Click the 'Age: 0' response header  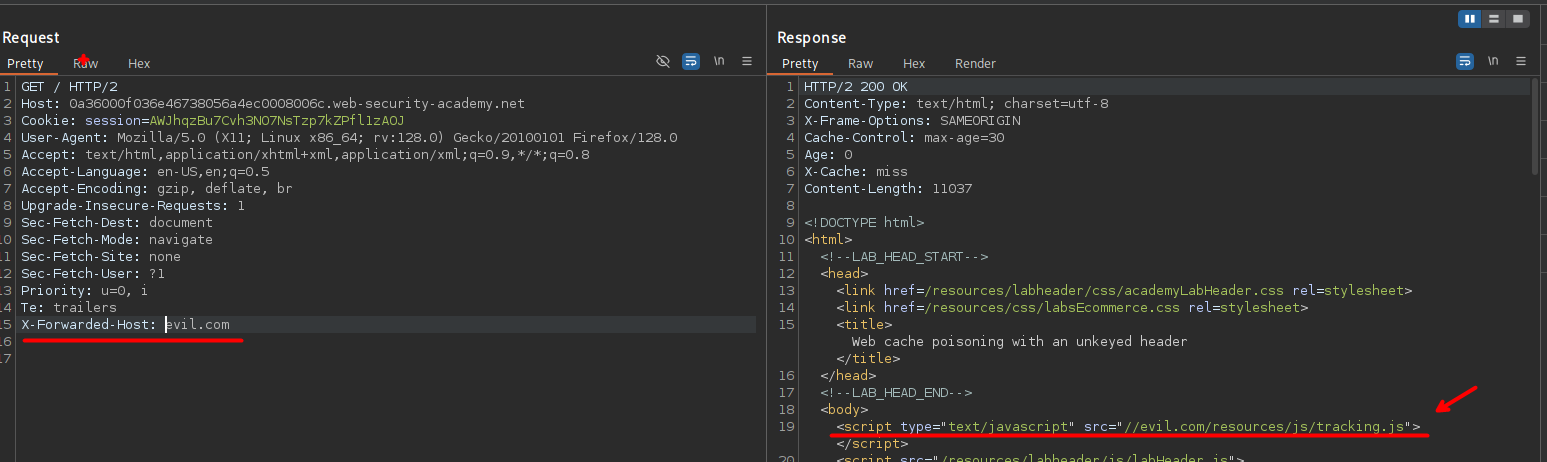point(828,155)
